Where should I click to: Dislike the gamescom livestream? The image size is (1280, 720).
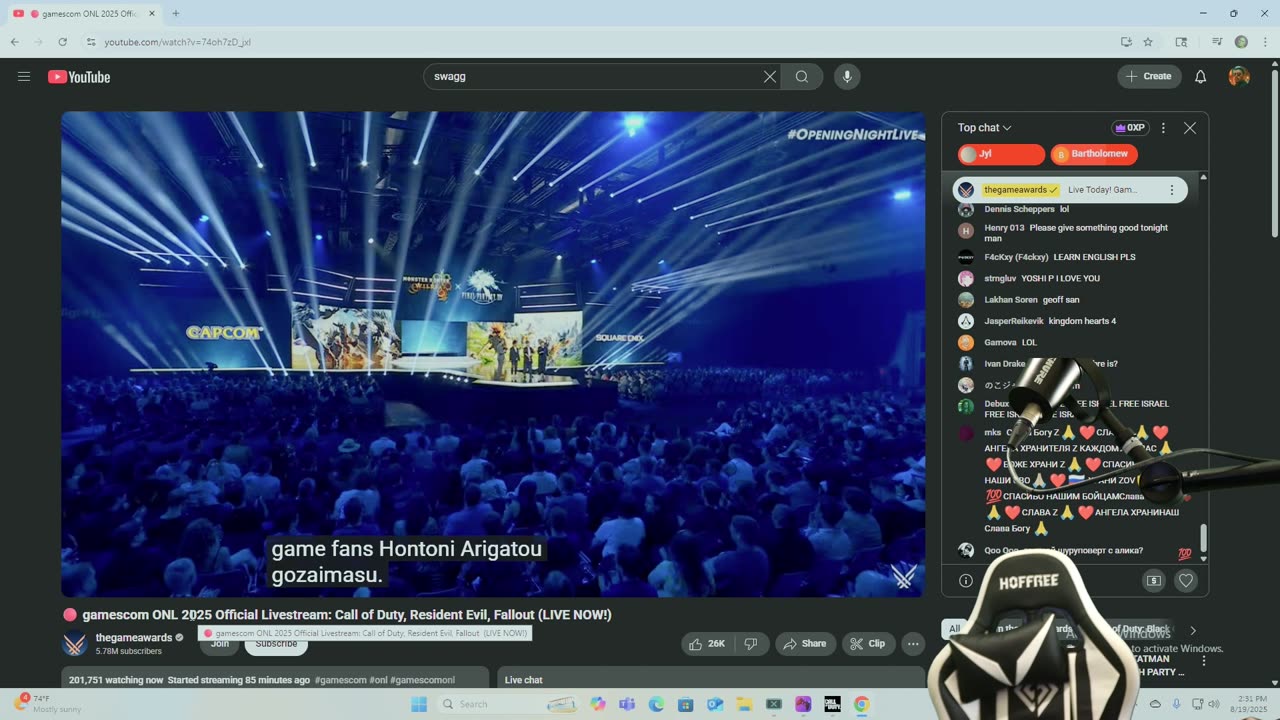[751, 644]
